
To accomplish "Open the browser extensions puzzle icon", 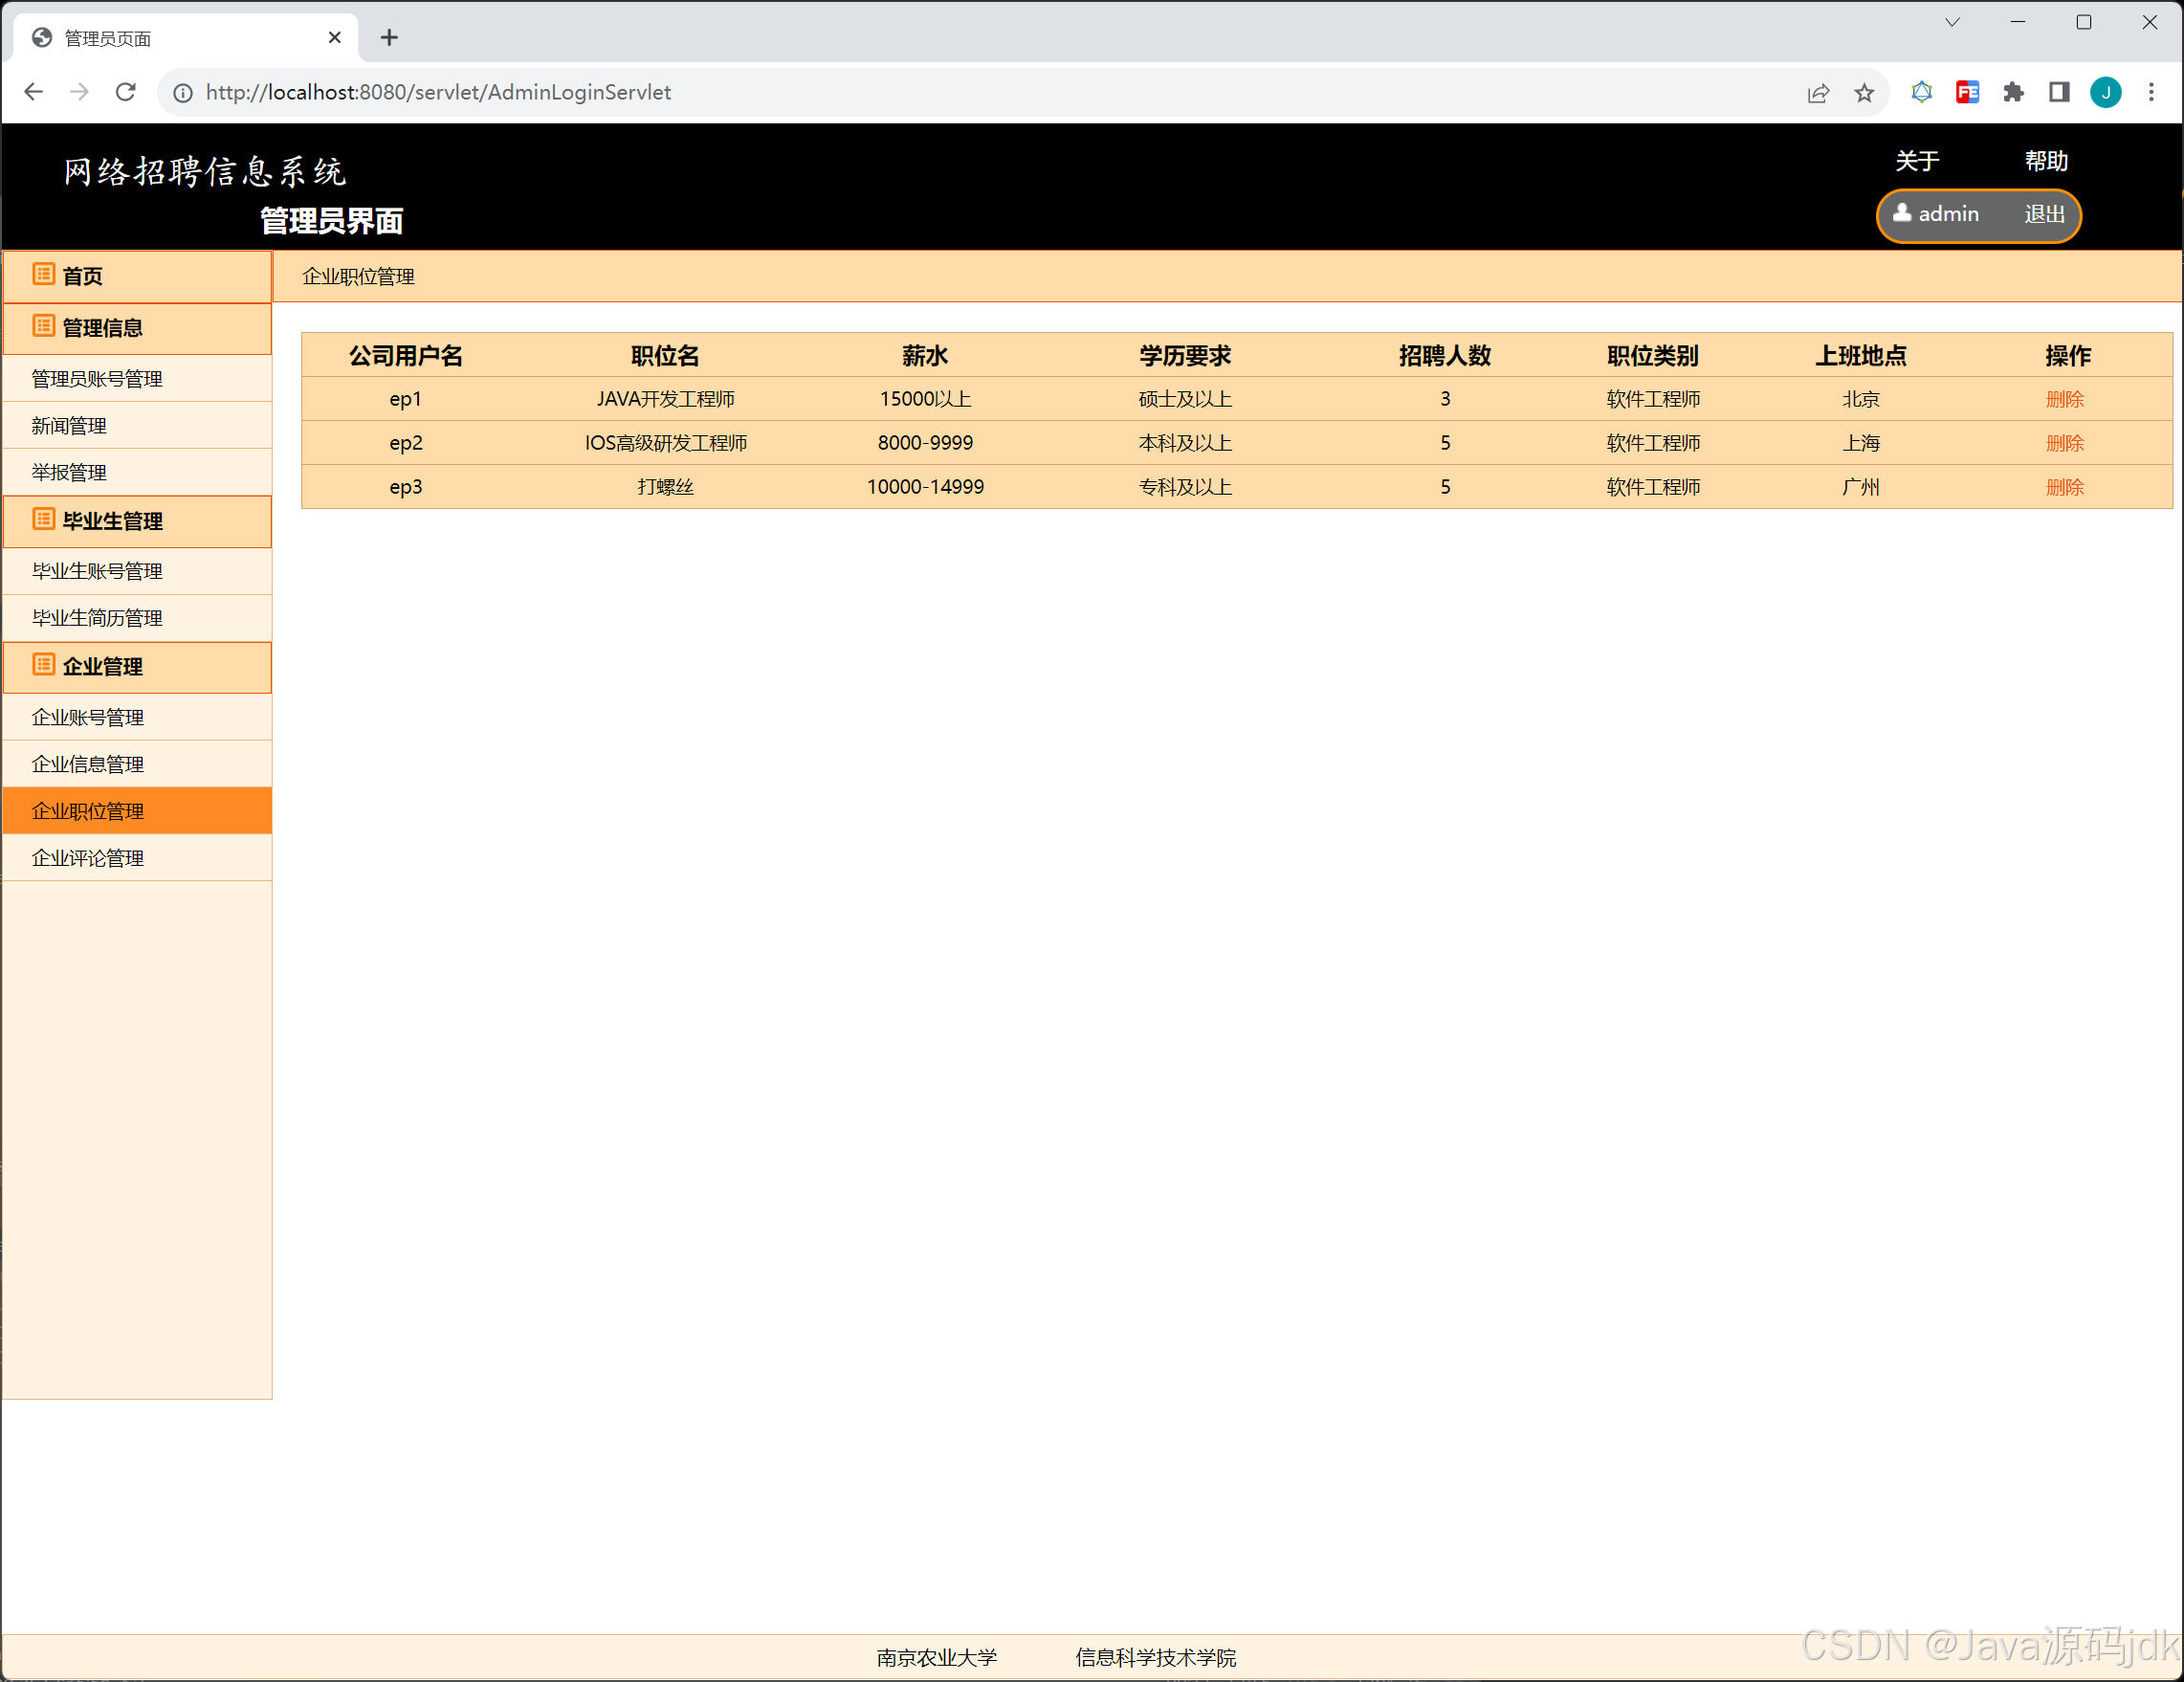I will pyautogui.click(x=2013, y=92).
